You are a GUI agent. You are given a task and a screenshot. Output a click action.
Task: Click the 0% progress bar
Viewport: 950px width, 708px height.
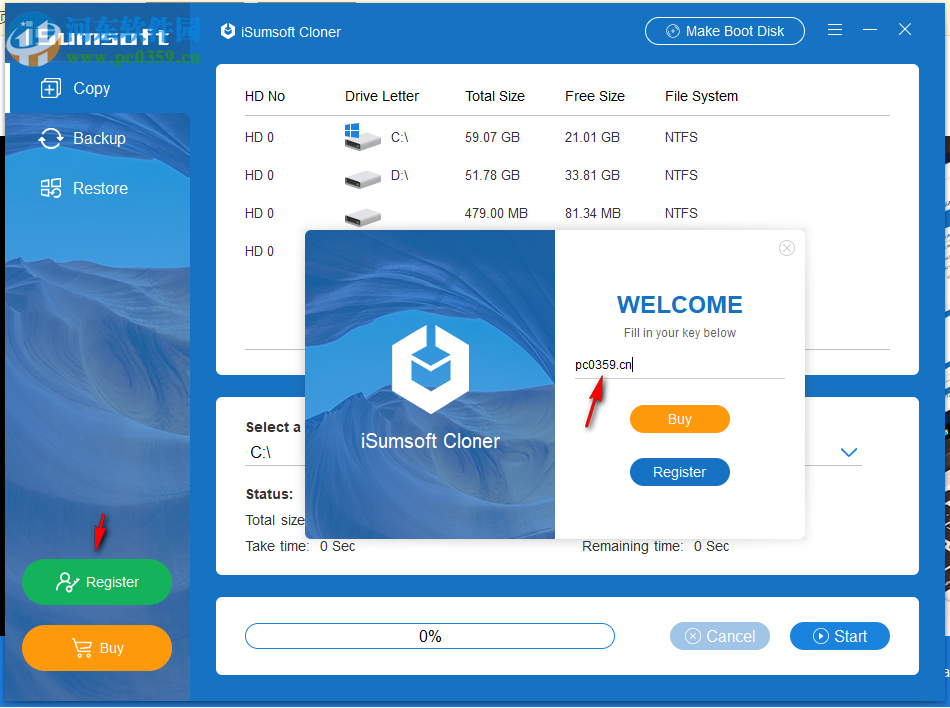click(430, 636)
